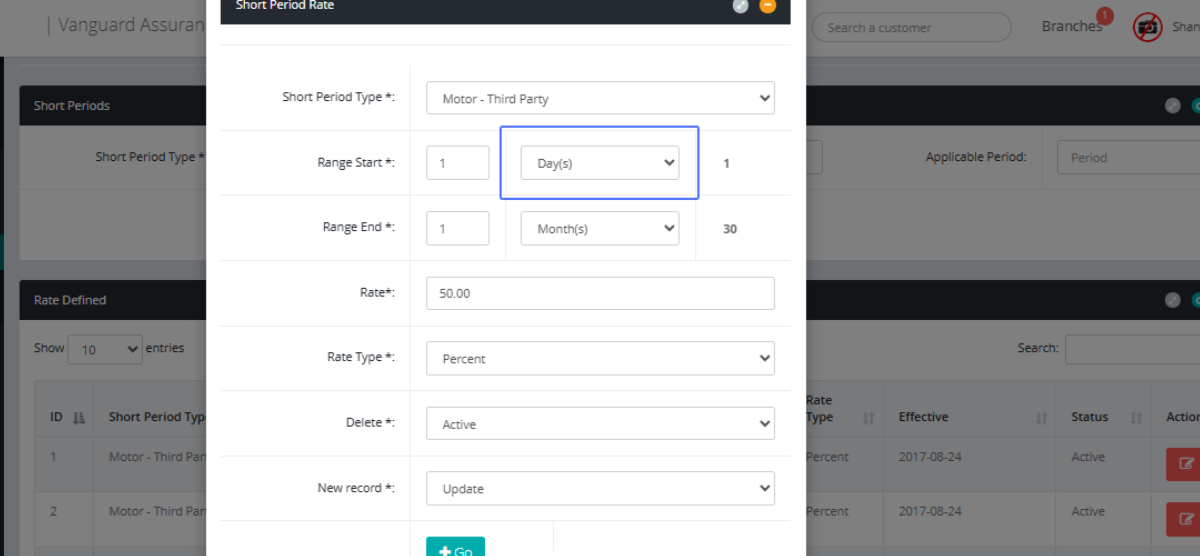The width and height of the screenshot is (1200, 556).
Task: Open the Branches menu in top bar
Action: coord(1070,27)
